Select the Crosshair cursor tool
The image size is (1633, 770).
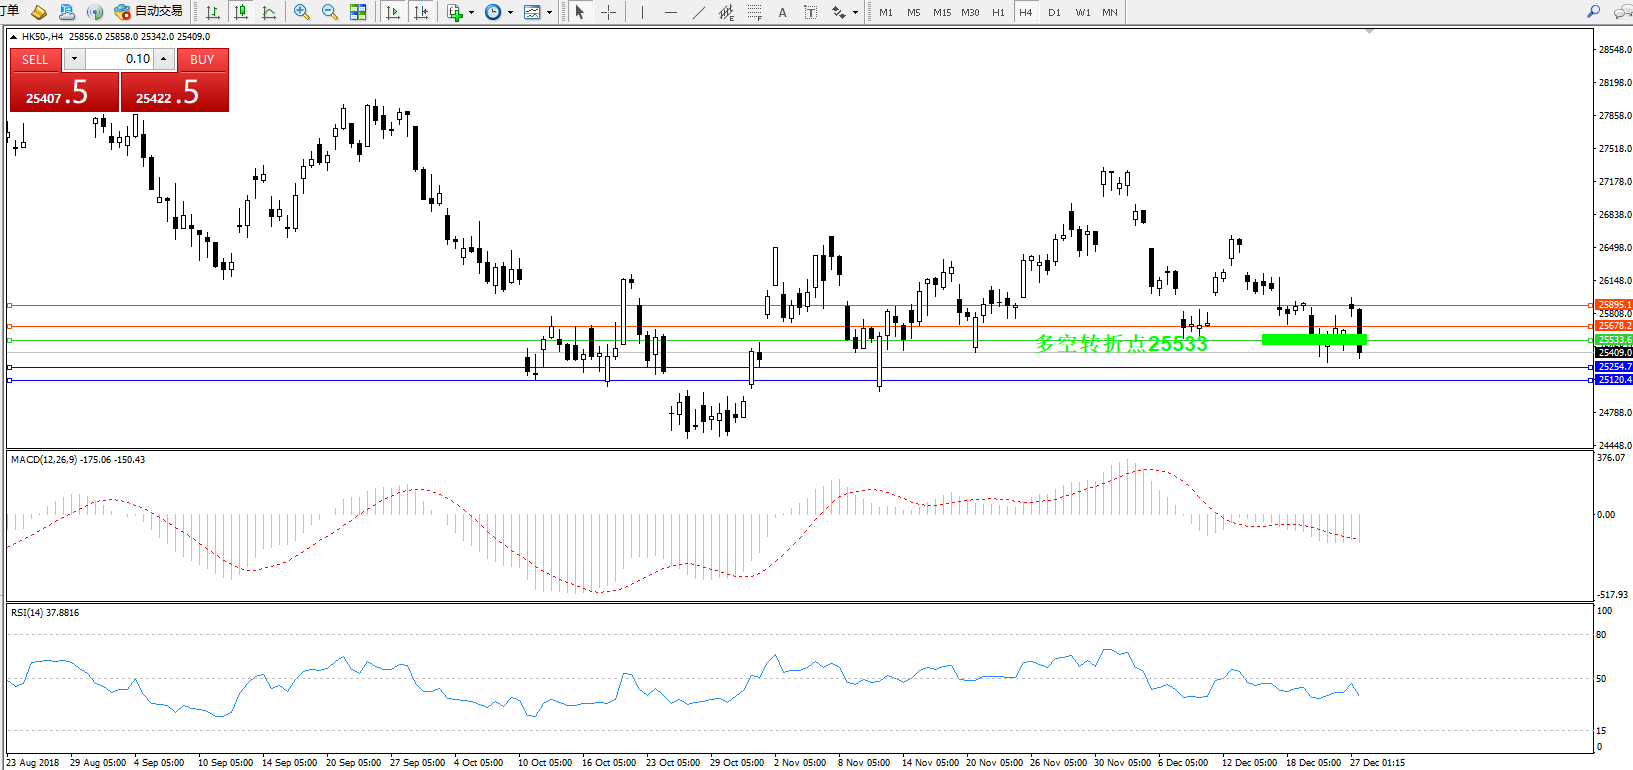(608, 12)
